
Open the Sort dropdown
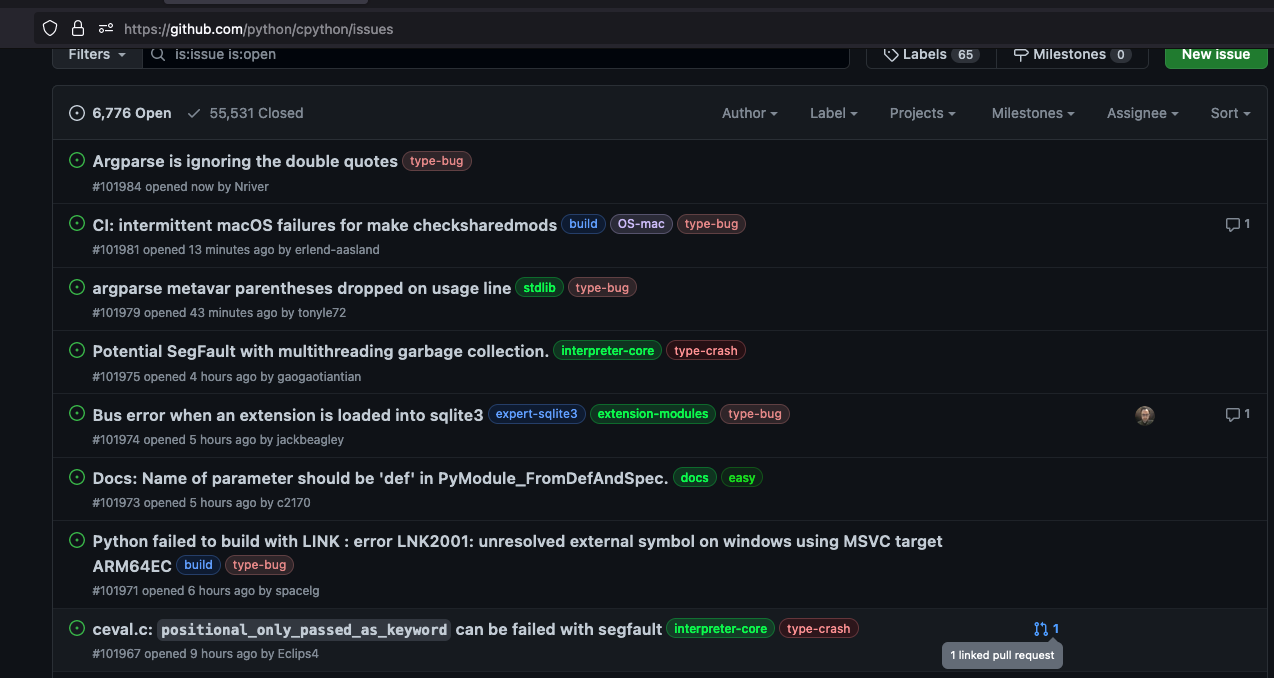pos(1229,113)
